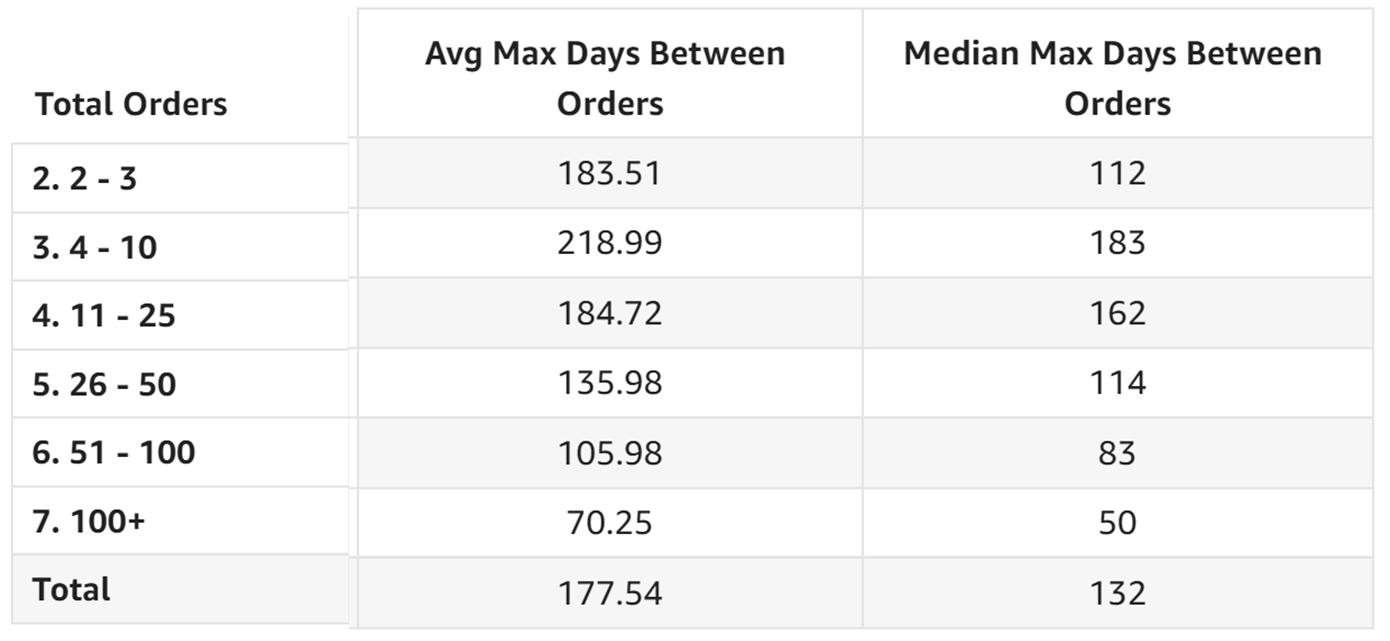
Task: Click the Total Orders column header
Action: point(131,104)
